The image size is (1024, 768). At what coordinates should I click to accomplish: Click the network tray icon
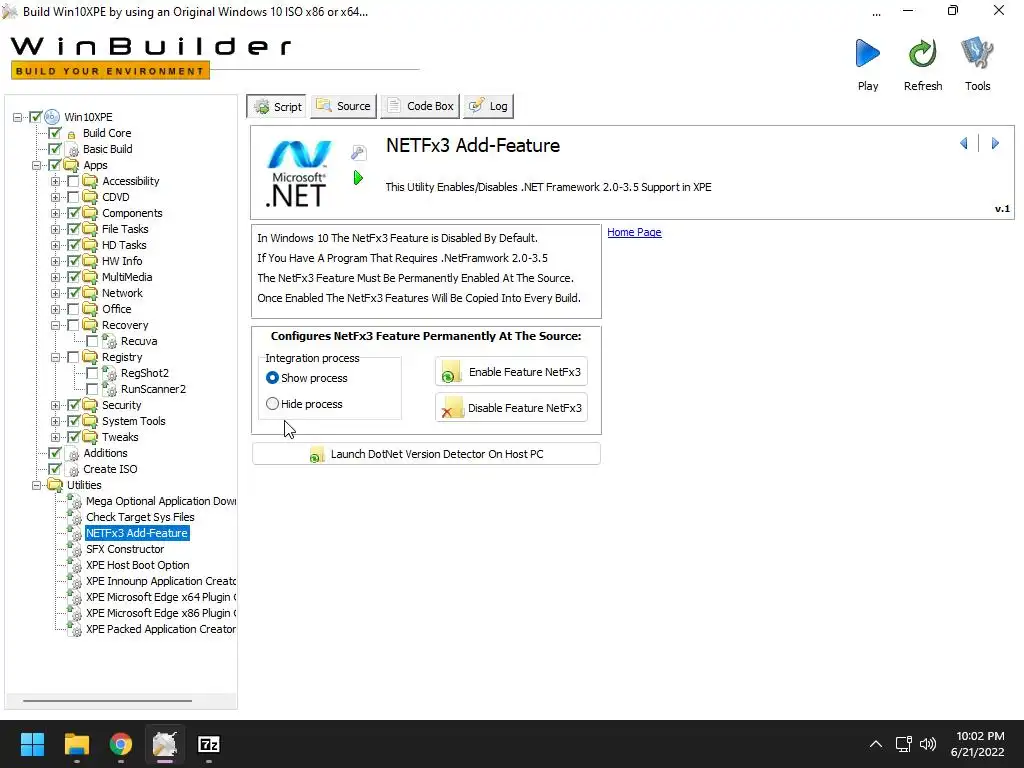[903, 744]
